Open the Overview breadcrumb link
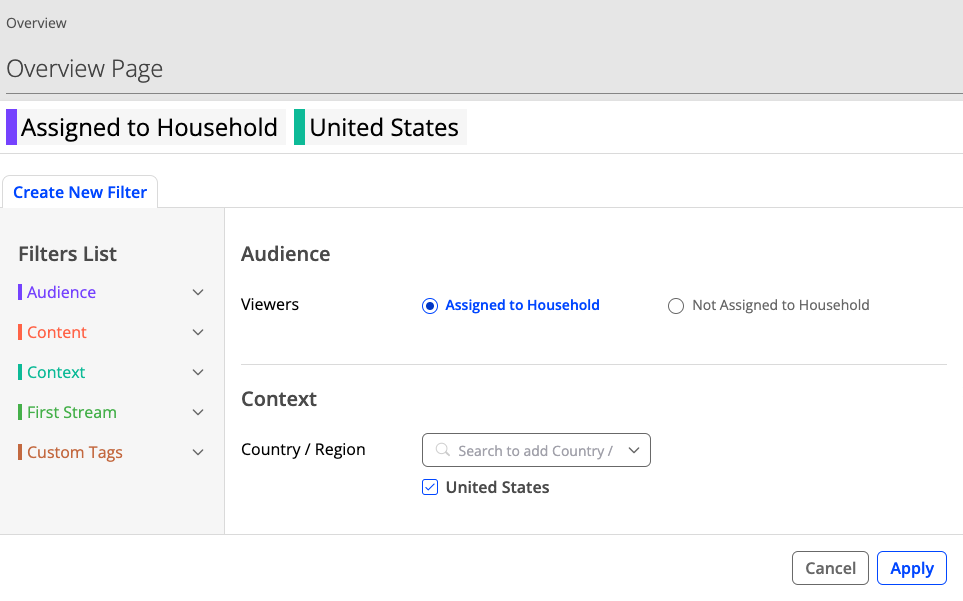This screenshot has width=963, height=601. (x=36, y=23)
